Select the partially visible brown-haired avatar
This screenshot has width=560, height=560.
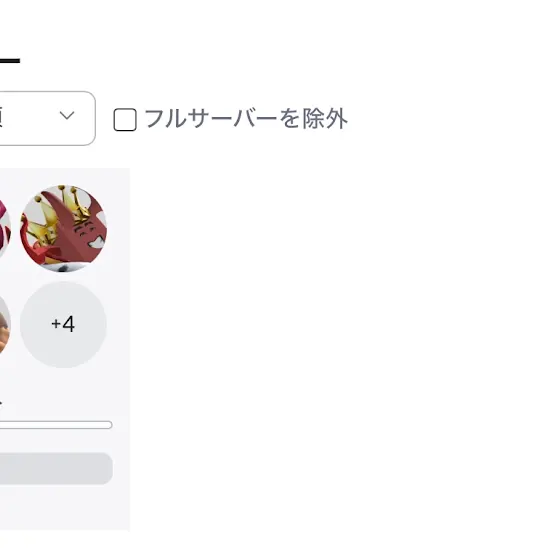[4, 324]
